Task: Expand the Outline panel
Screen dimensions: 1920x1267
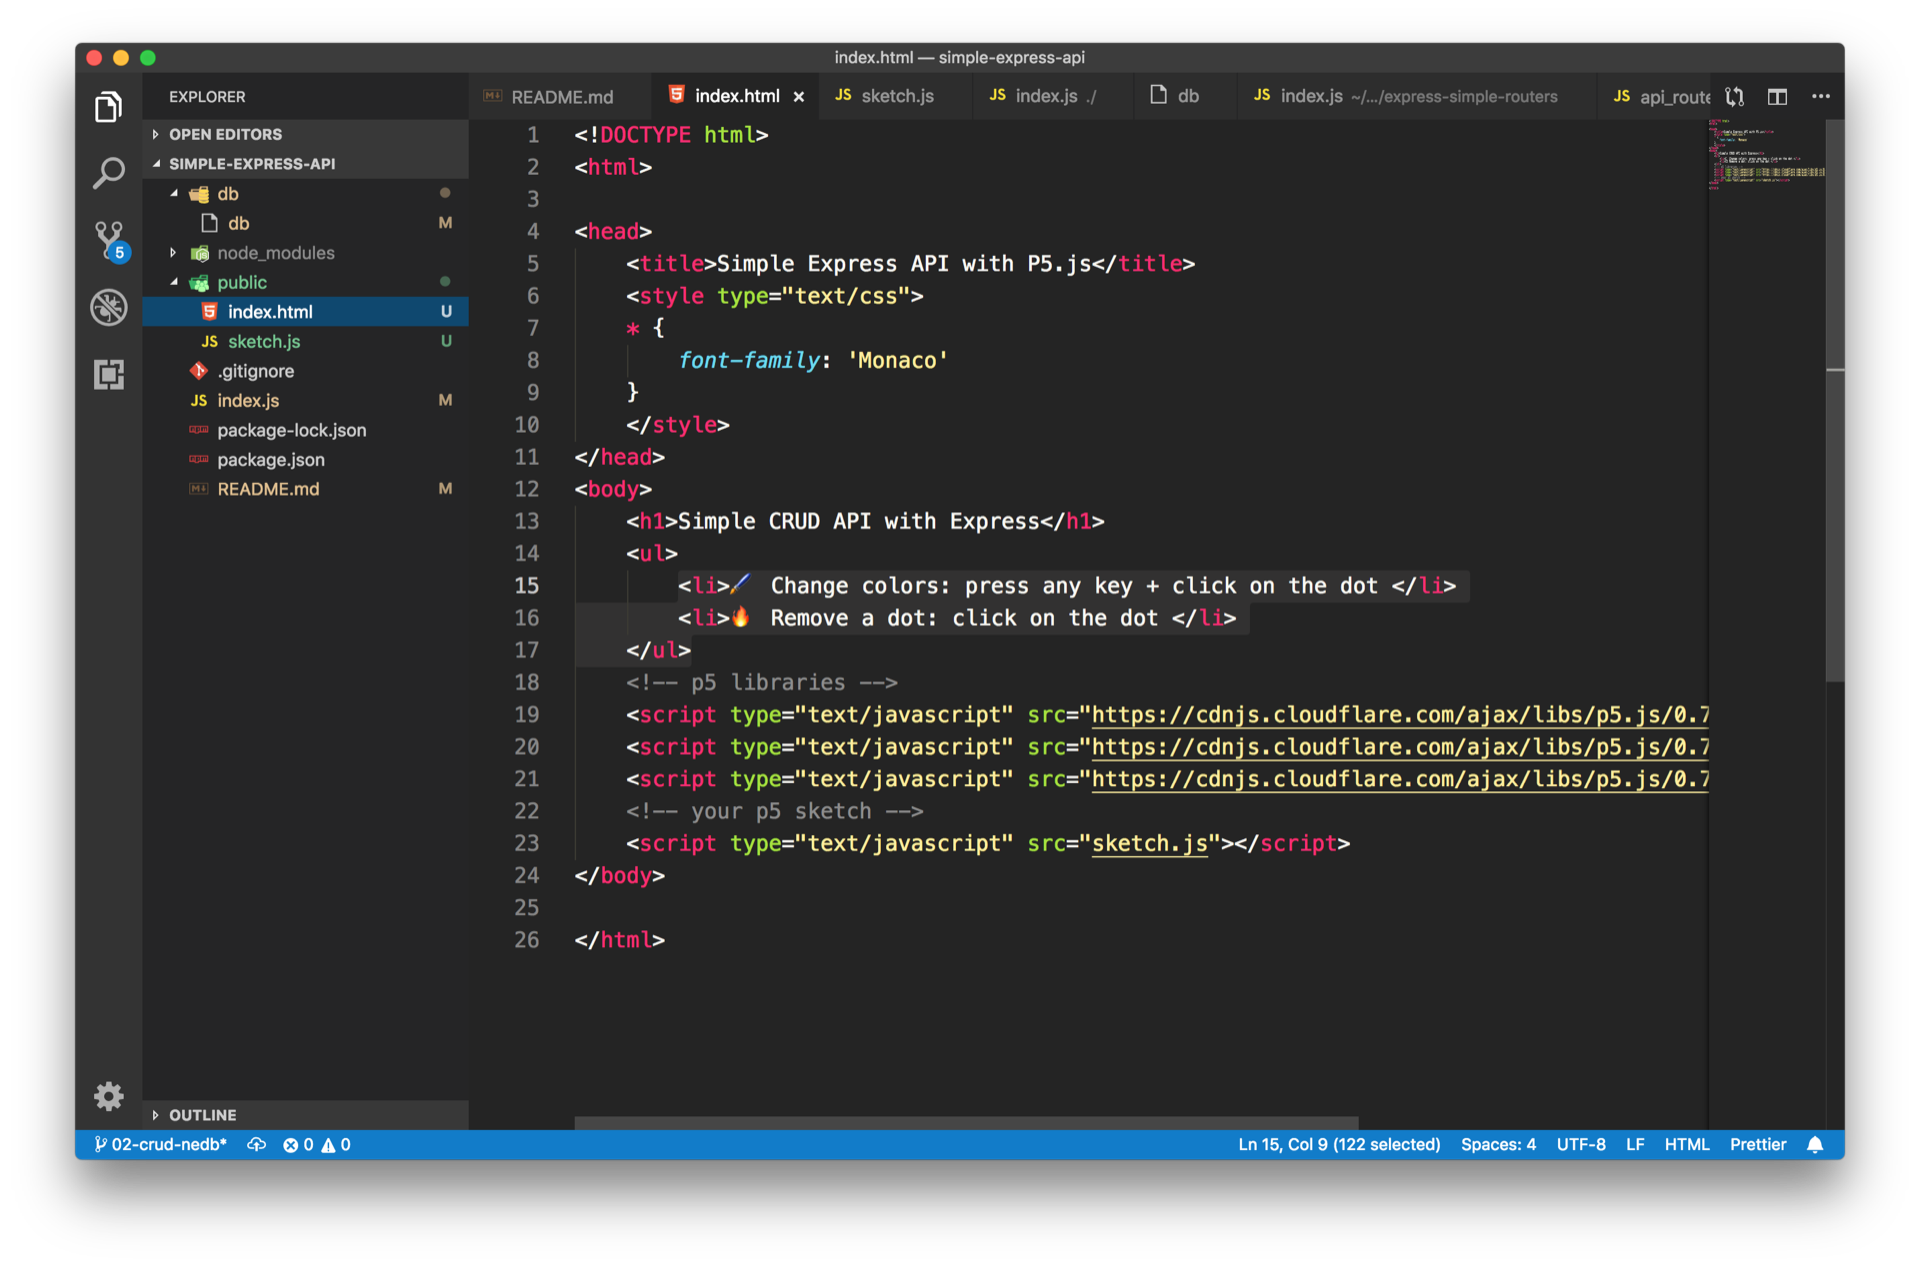Action: (x=202, y=1115)
